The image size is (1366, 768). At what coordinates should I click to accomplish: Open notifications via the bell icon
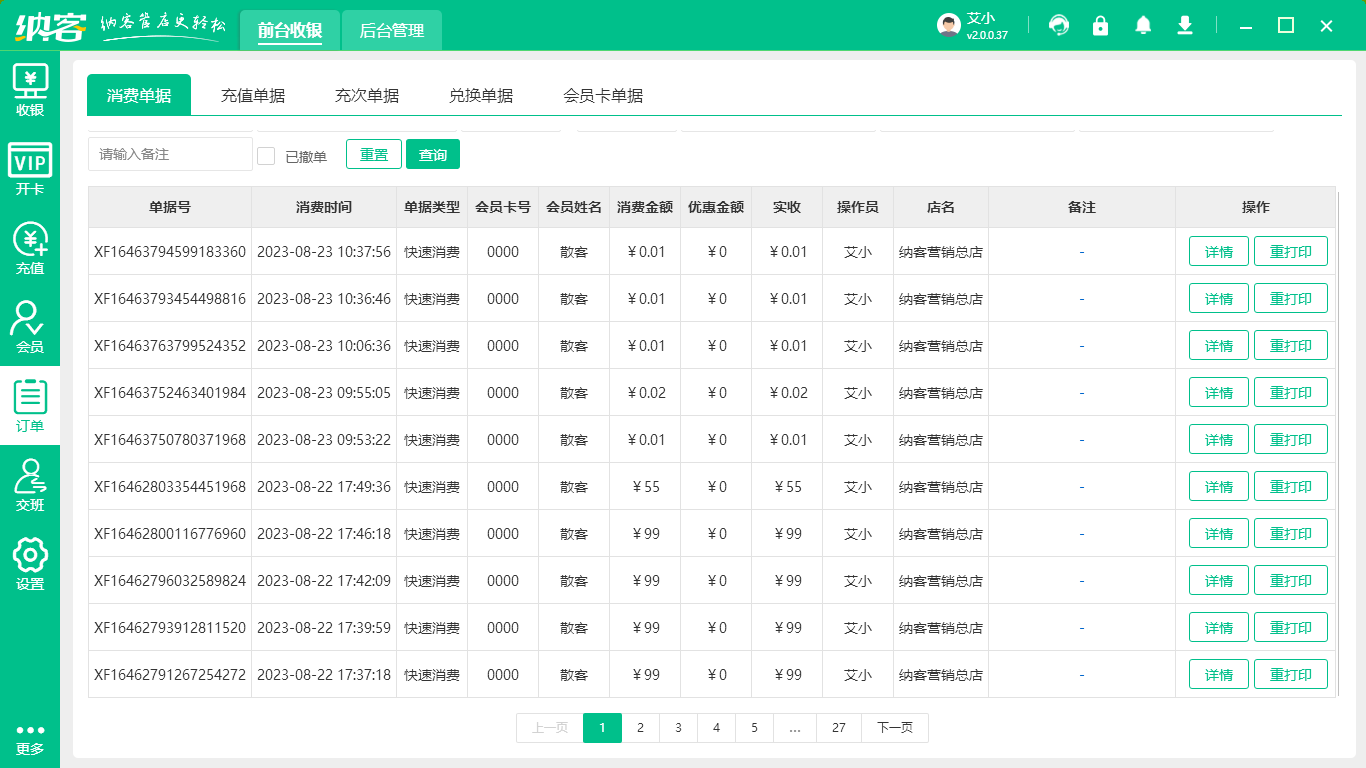pos(1142,25)
